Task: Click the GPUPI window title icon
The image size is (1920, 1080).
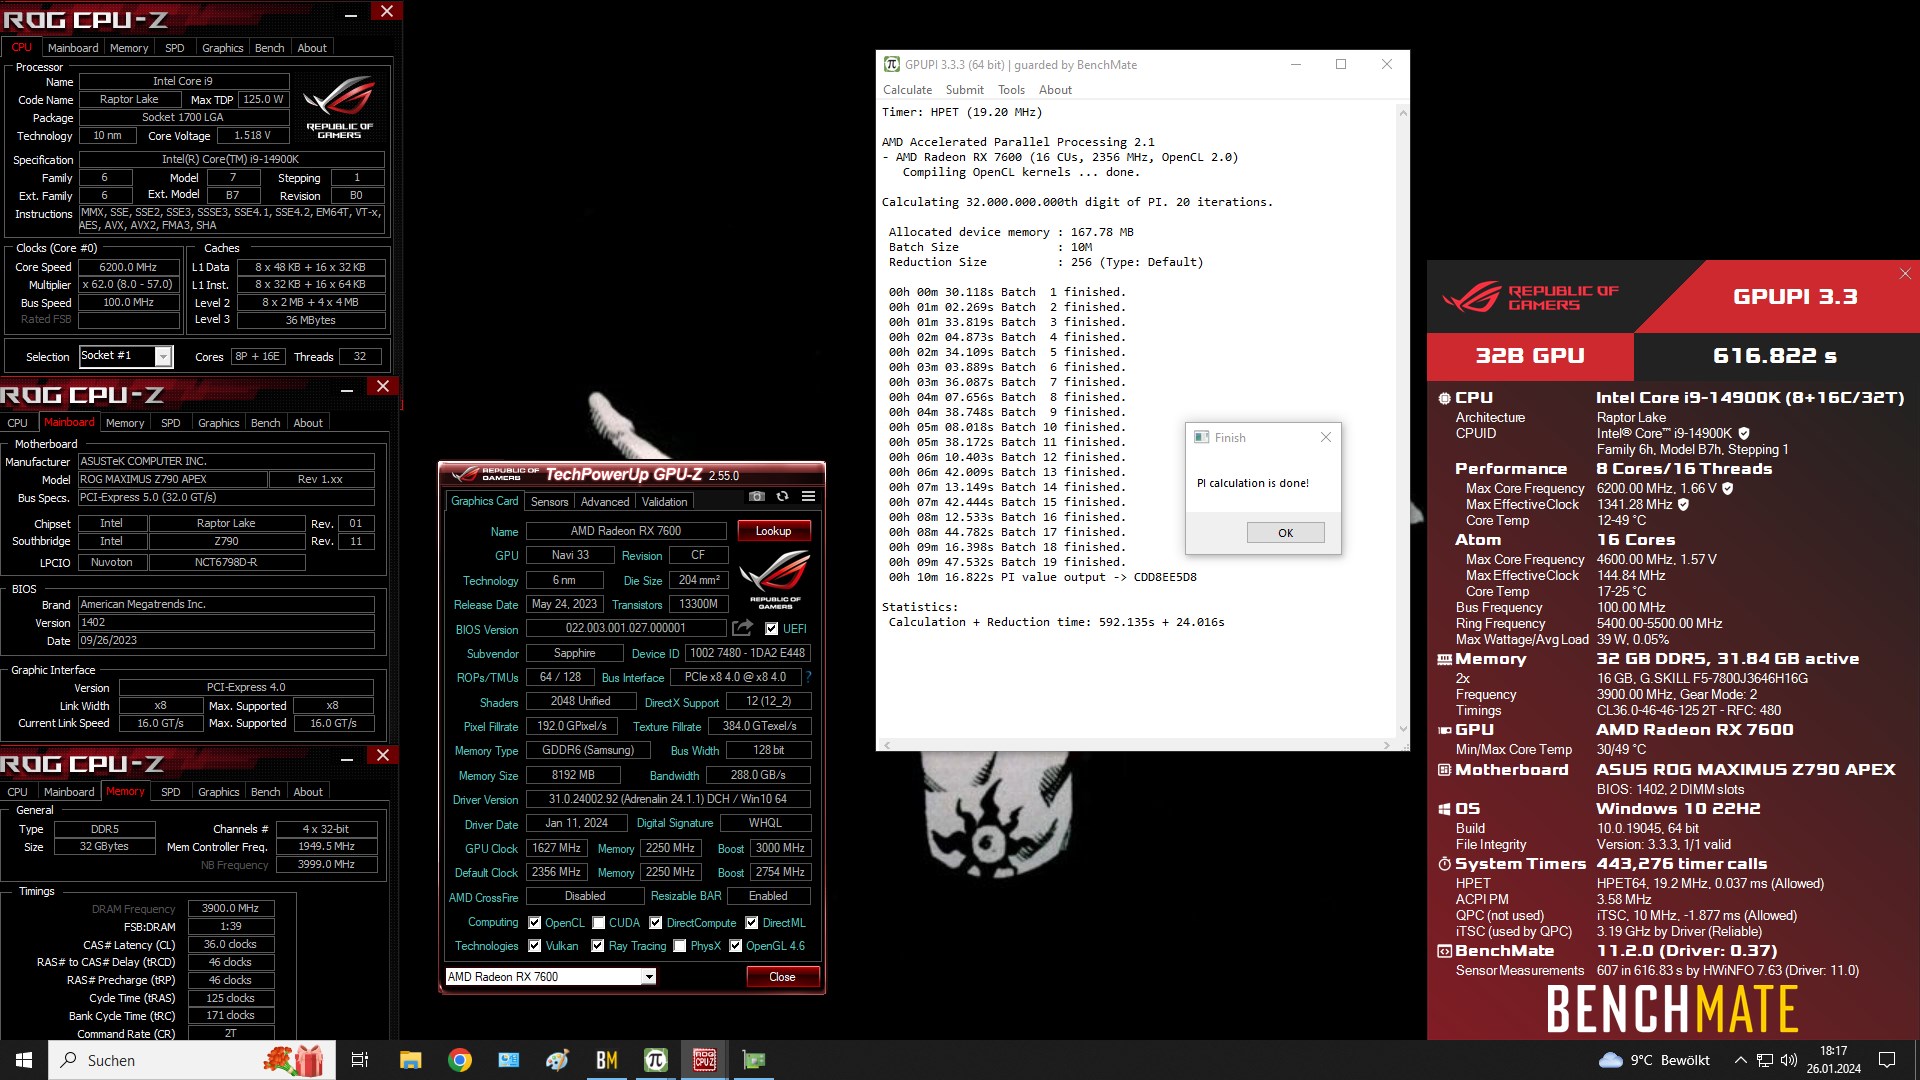Action: [x=891, y=64]
